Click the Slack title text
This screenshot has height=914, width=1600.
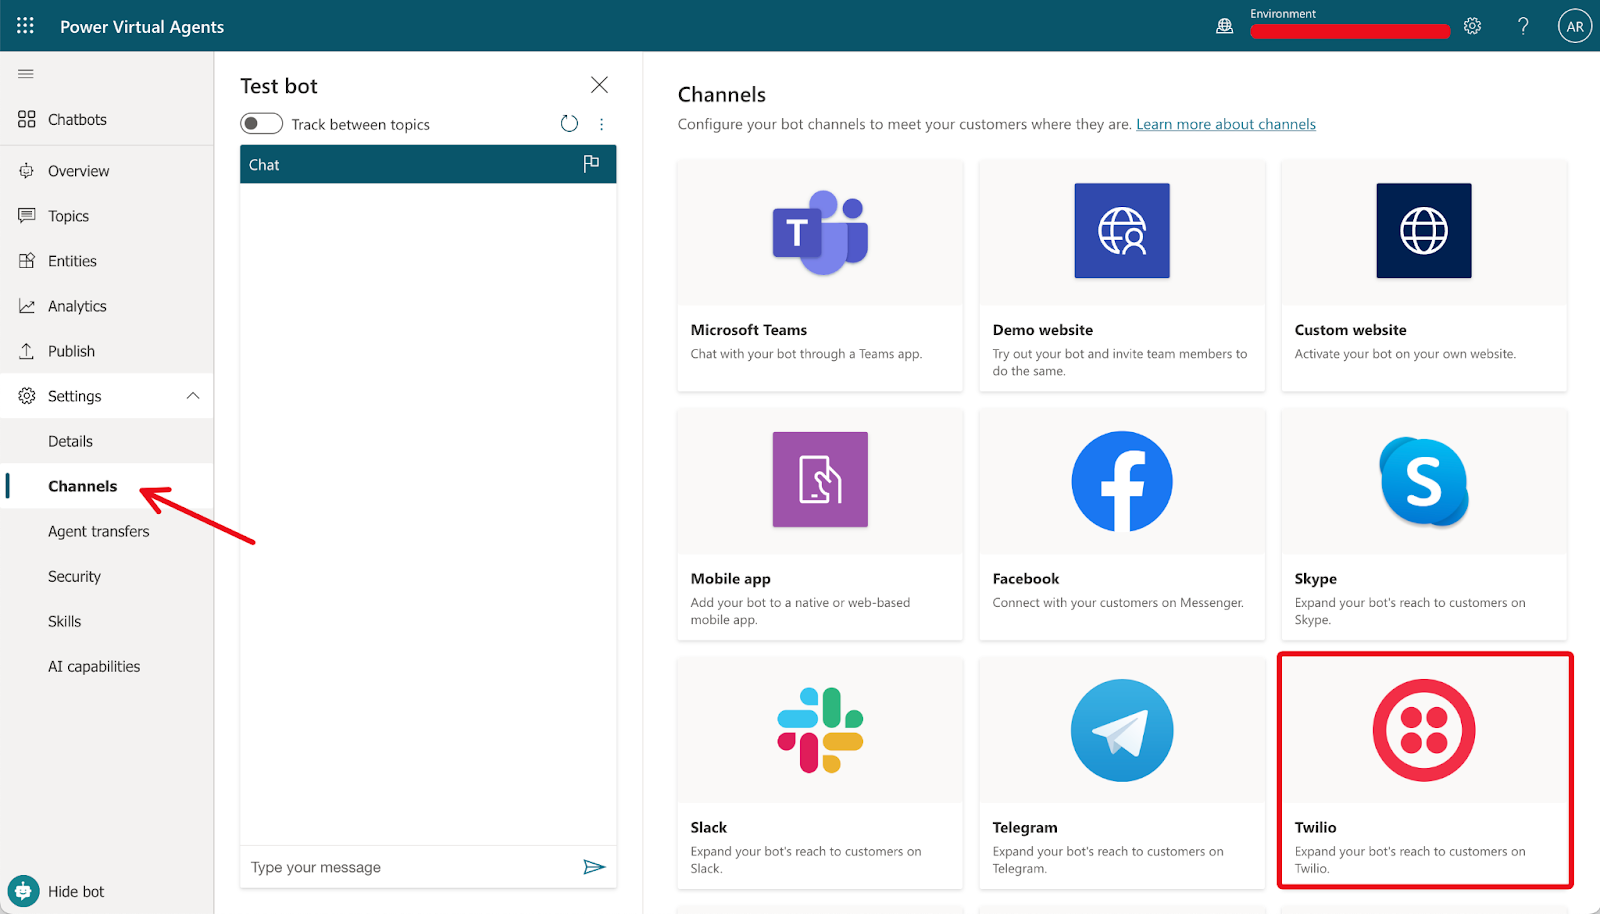[708, 828]
